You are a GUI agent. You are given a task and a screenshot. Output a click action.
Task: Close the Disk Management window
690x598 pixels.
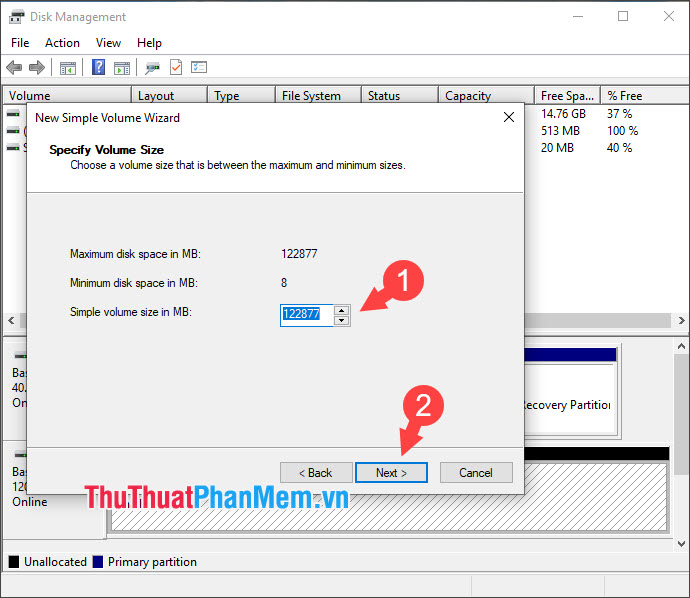click(x=668, y=17)
